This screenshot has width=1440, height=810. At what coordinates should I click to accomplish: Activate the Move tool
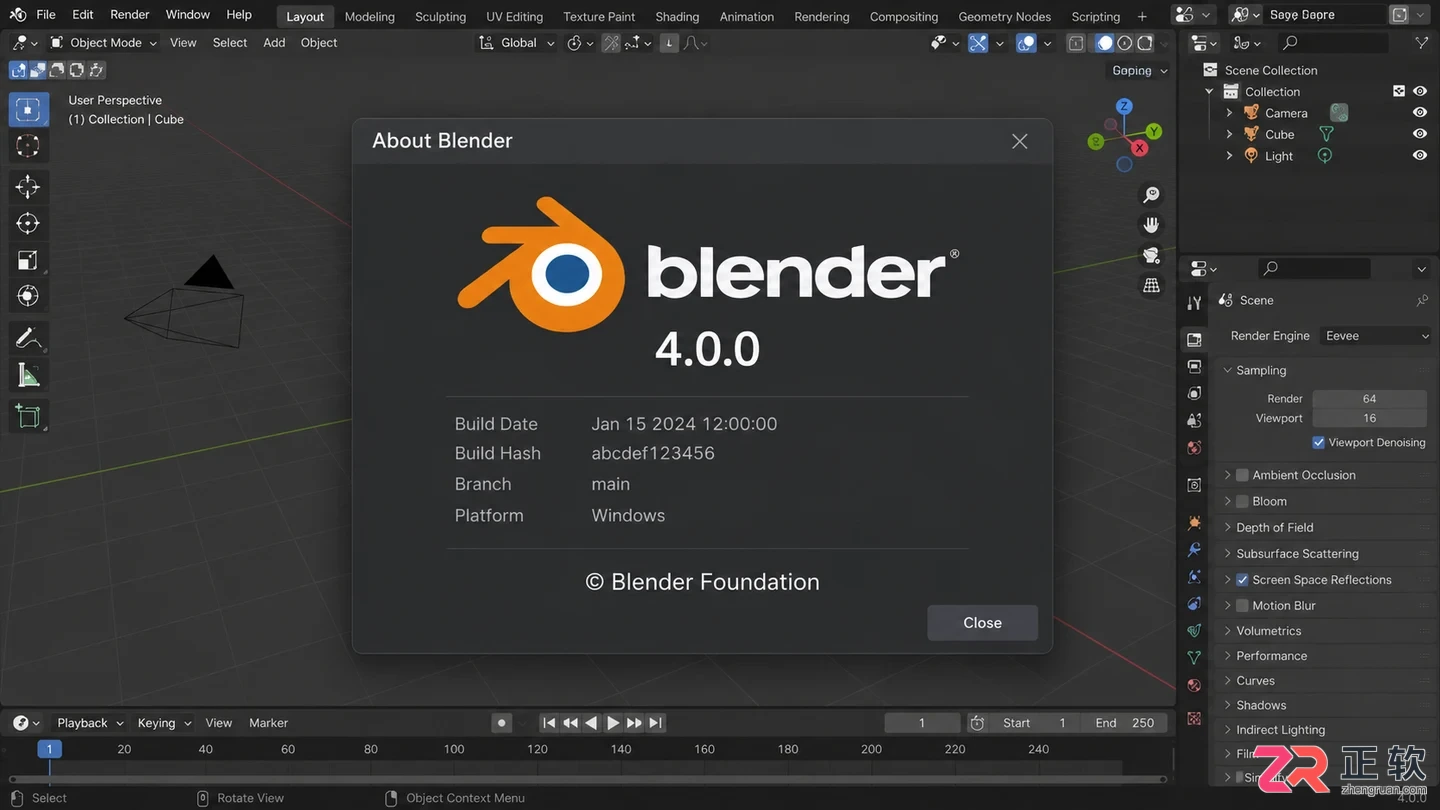tap(28, 187)
